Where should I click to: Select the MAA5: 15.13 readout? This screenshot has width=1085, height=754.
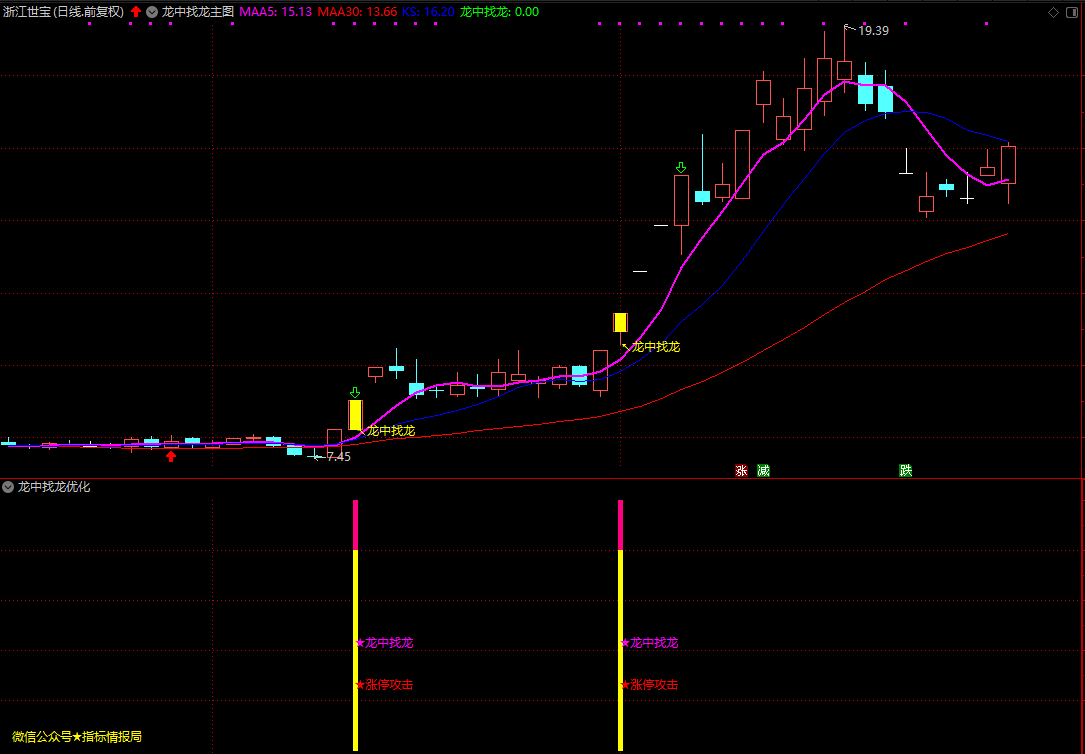(275, 12)
